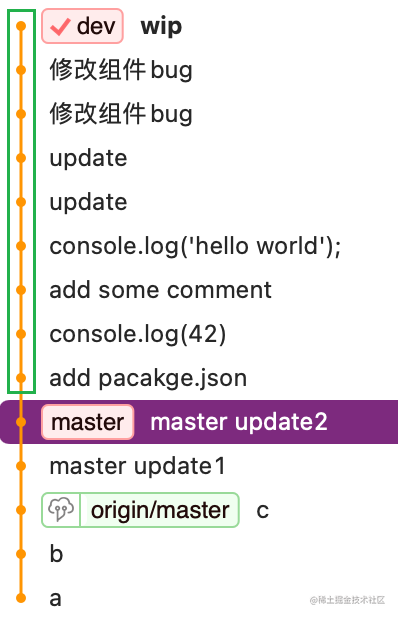Select commit a
This screenshot has width=398, height=618.
(56, 599)
